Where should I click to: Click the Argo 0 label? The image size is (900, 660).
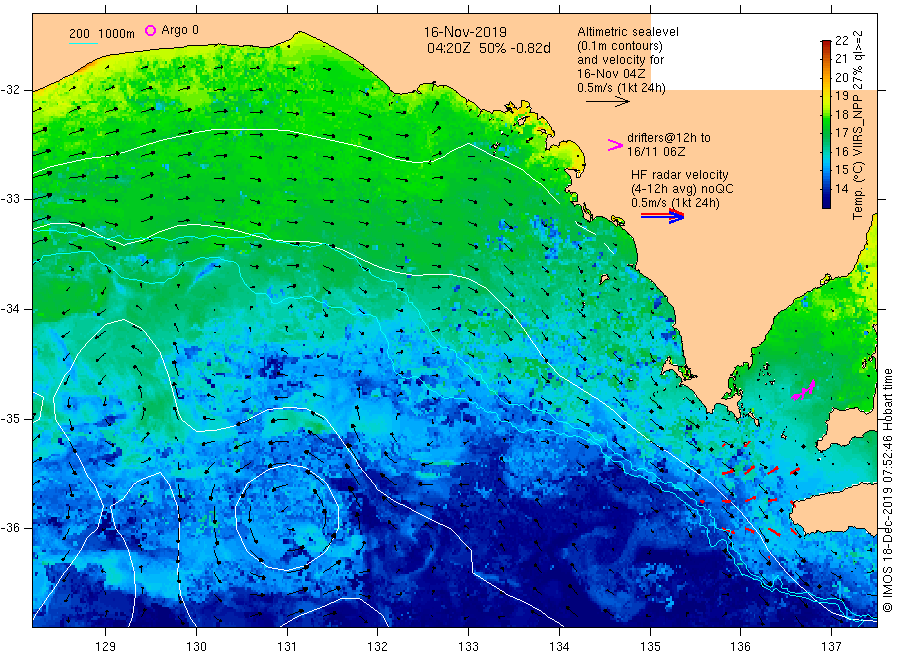tap(180, 30)
